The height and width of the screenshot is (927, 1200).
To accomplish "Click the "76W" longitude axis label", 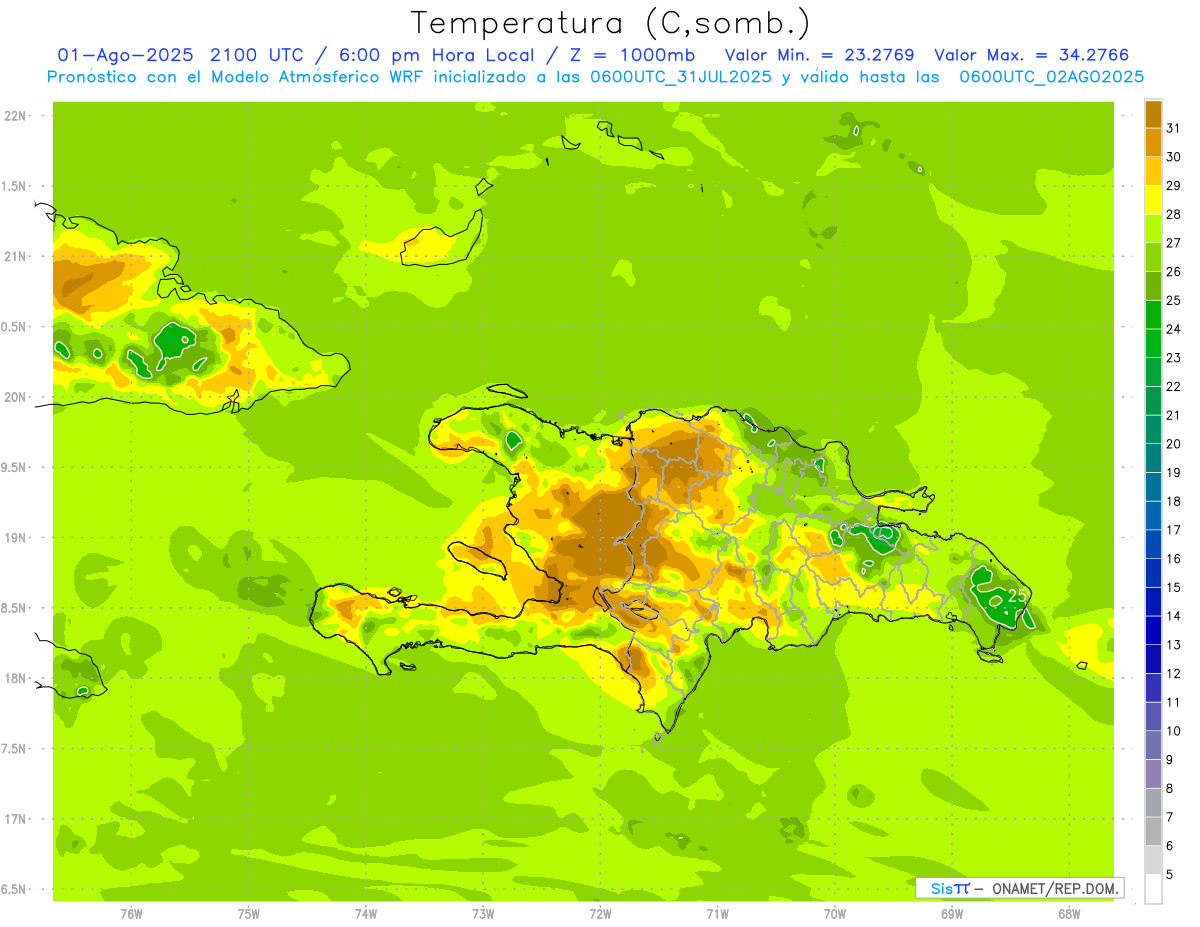I will tap(131, 913).
